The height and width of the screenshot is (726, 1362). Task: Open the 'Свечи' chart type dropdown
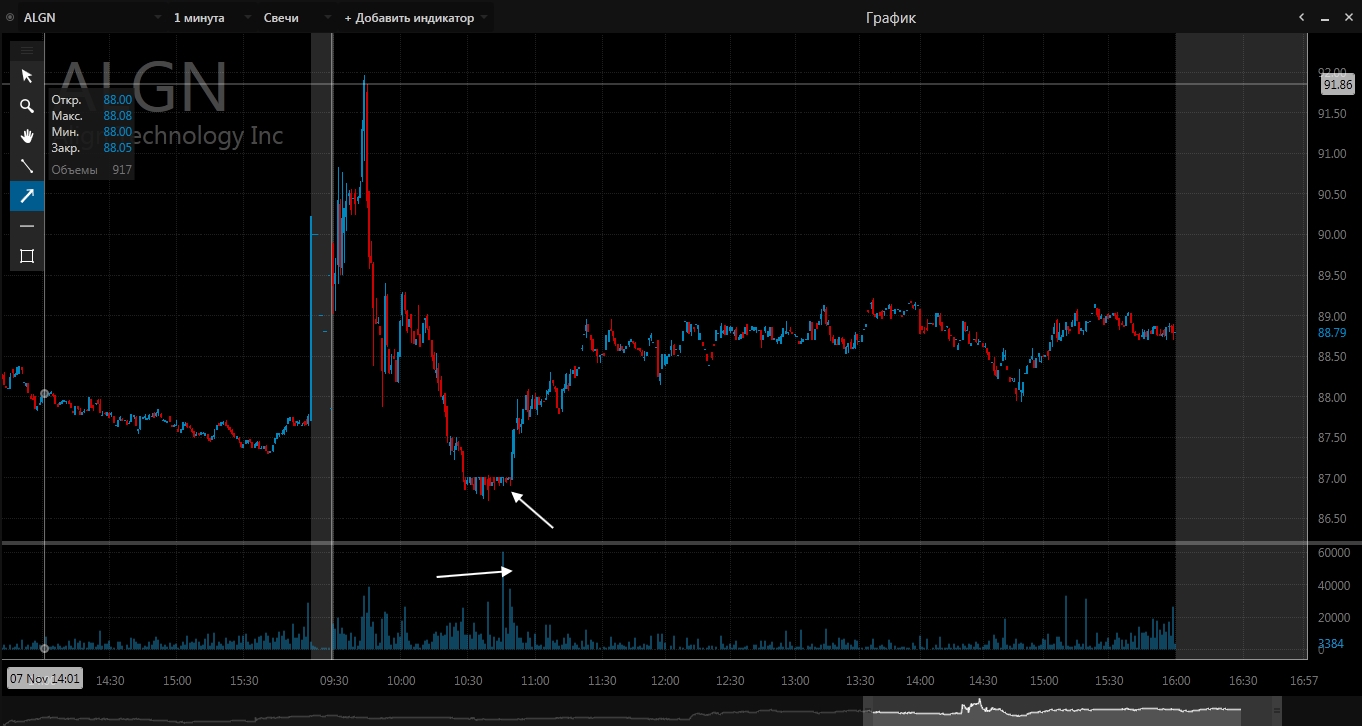point(326,18)
